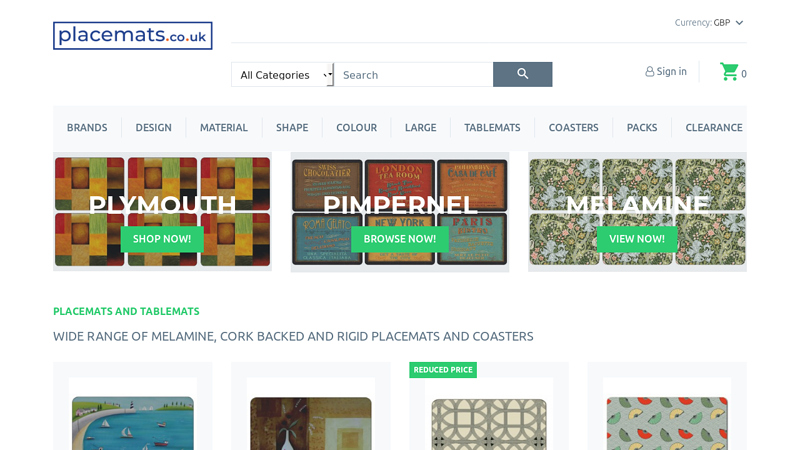Expand the Currency GBP chevron

coord(740,22)
